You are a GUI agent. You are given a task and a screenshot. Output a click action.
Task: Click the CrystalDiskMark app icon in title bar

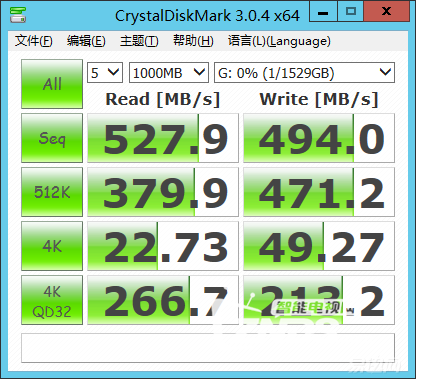pyautogui.click(x=18, y=15)
